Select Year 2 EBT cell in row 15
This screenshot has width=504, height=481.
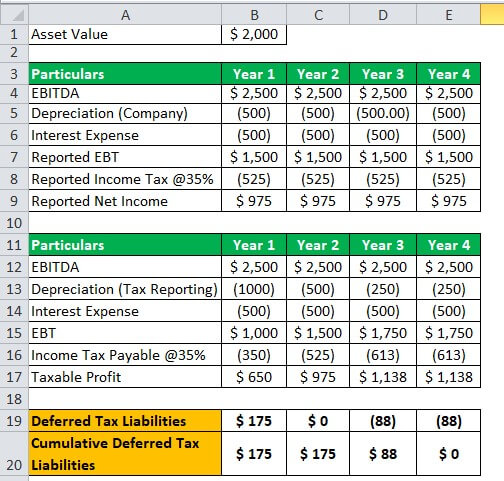click(318, 333)
